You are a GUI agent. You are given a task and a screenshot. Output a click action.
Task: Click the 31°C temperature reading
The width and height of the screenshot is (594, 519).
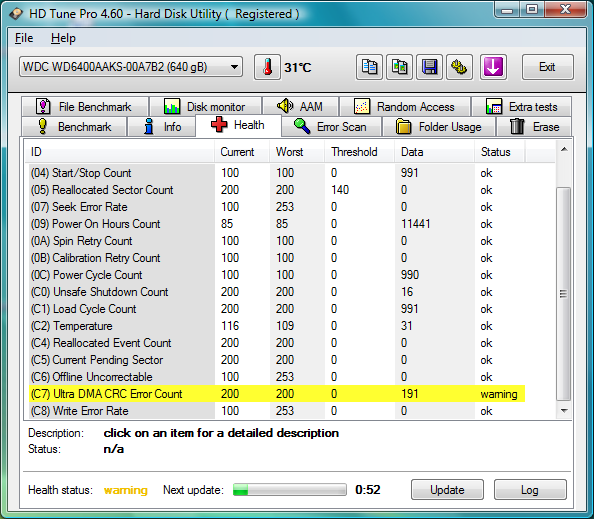pos(298,68)
